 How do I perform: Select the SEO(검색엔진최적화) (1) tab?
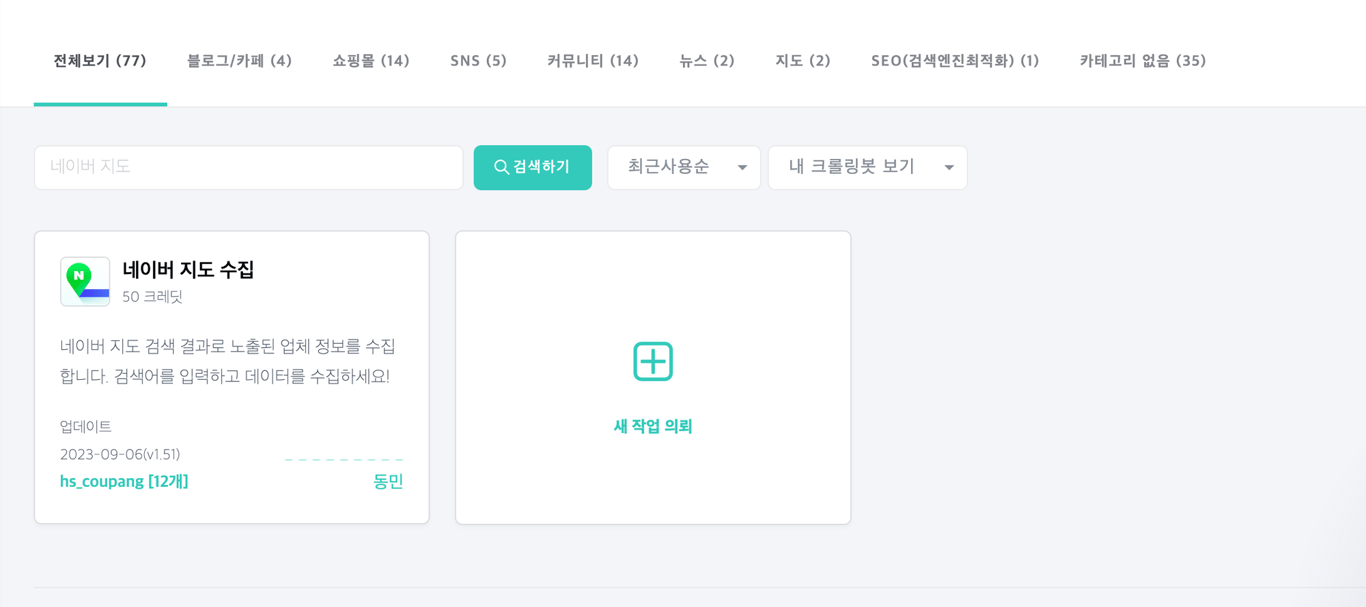click(955, 61)
